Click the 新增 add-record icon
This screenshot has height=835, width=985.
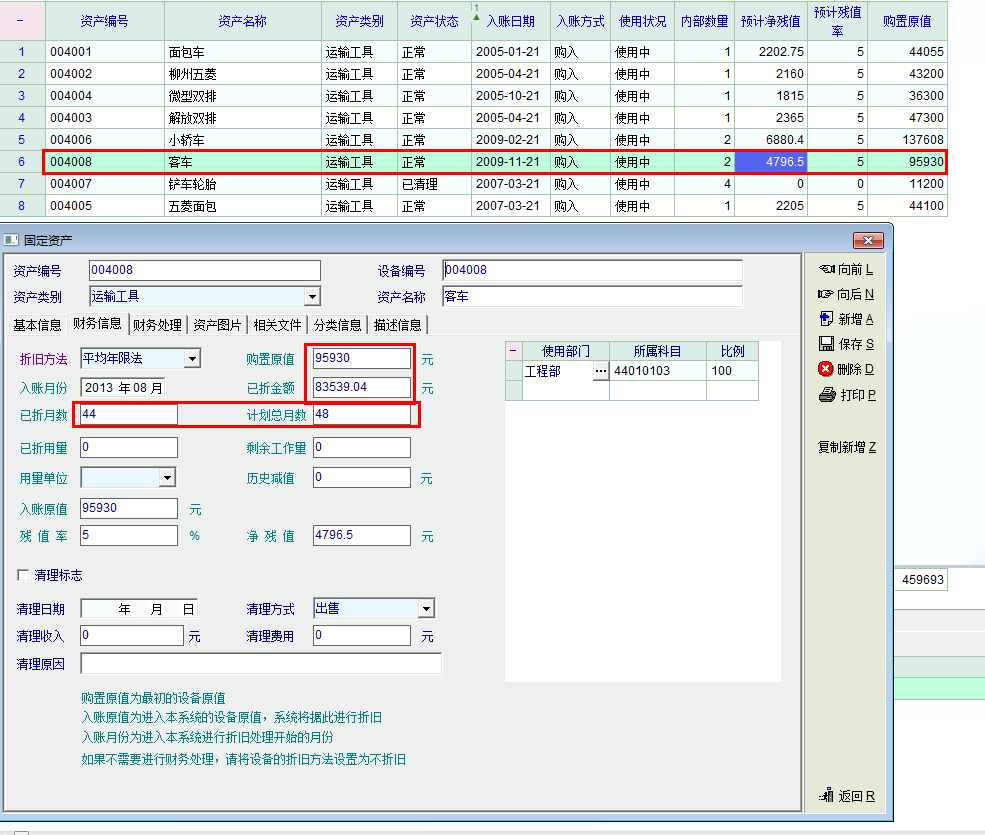[826, 319]
